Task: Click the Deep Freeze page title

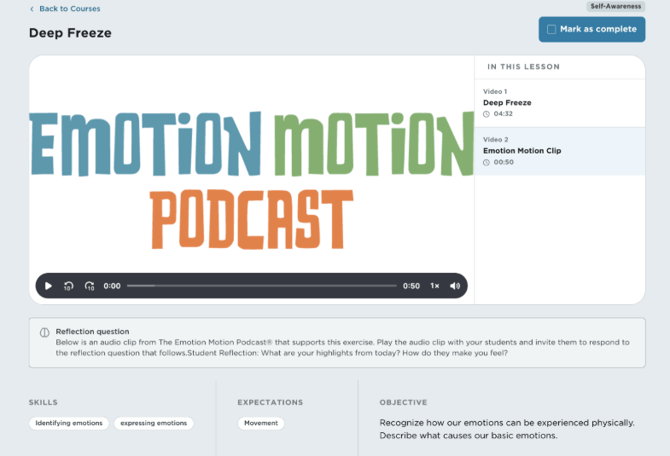Action: pyautogui.click(x=70, y=33)
